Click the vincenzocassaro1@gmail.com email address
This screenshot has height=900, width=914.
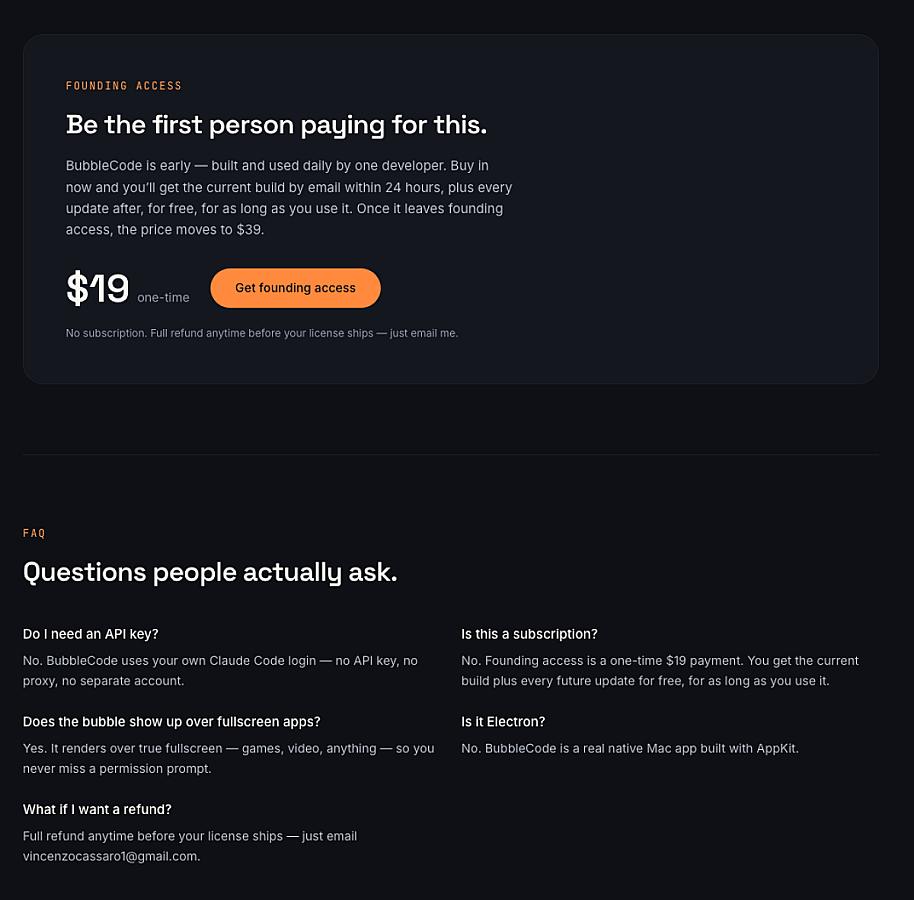coord(111,856)
